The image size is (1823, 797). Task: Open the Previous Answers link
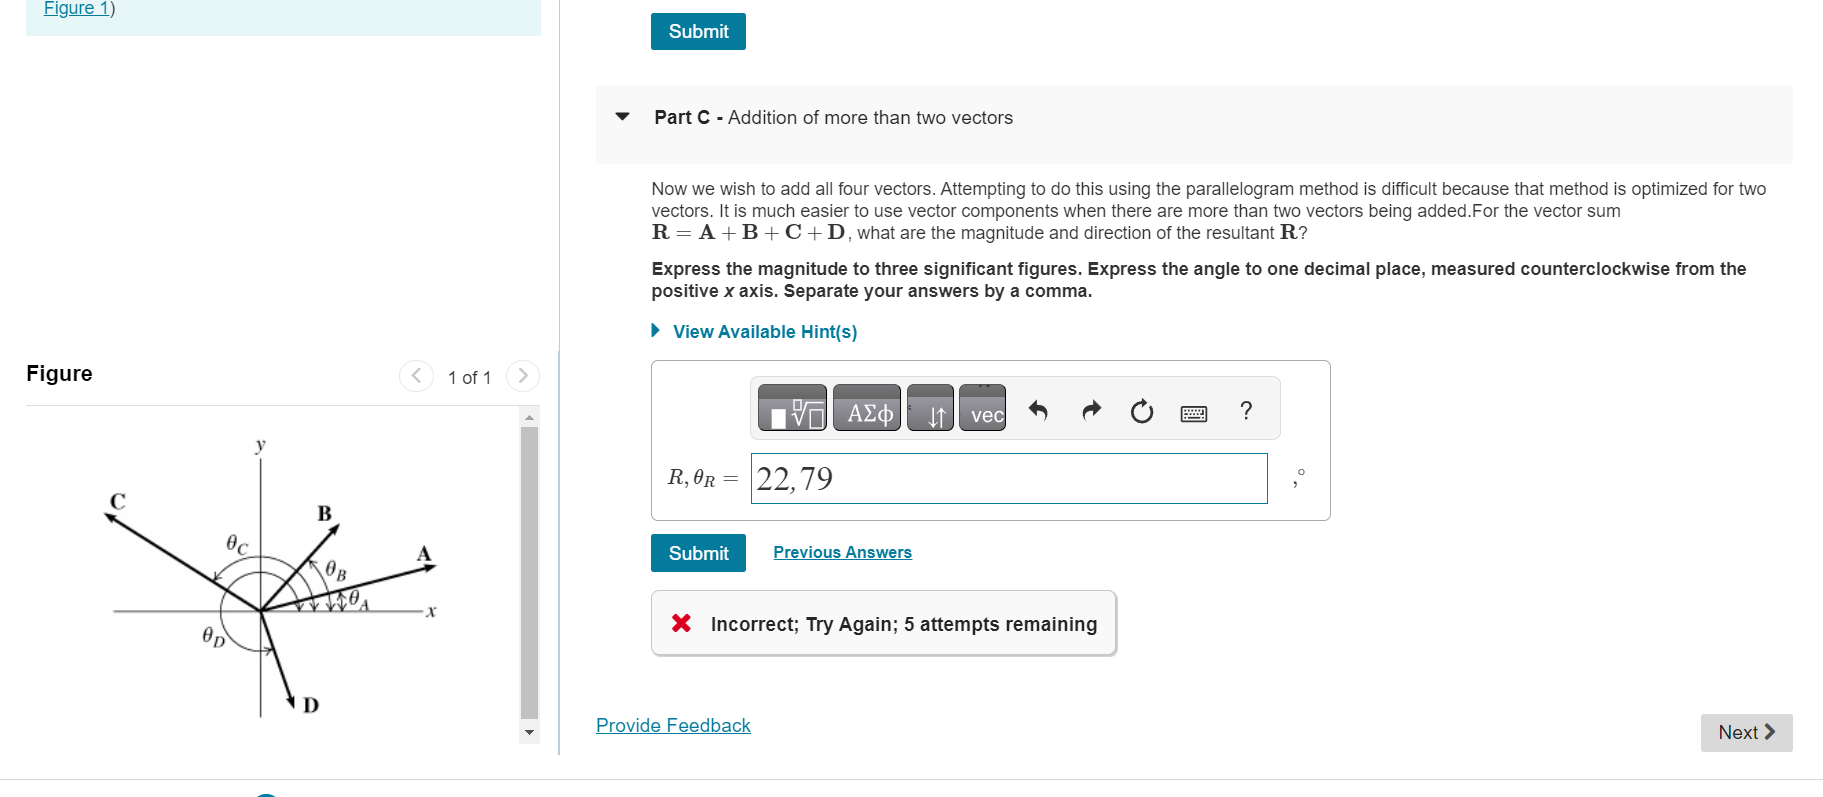(x=842, y=552)
